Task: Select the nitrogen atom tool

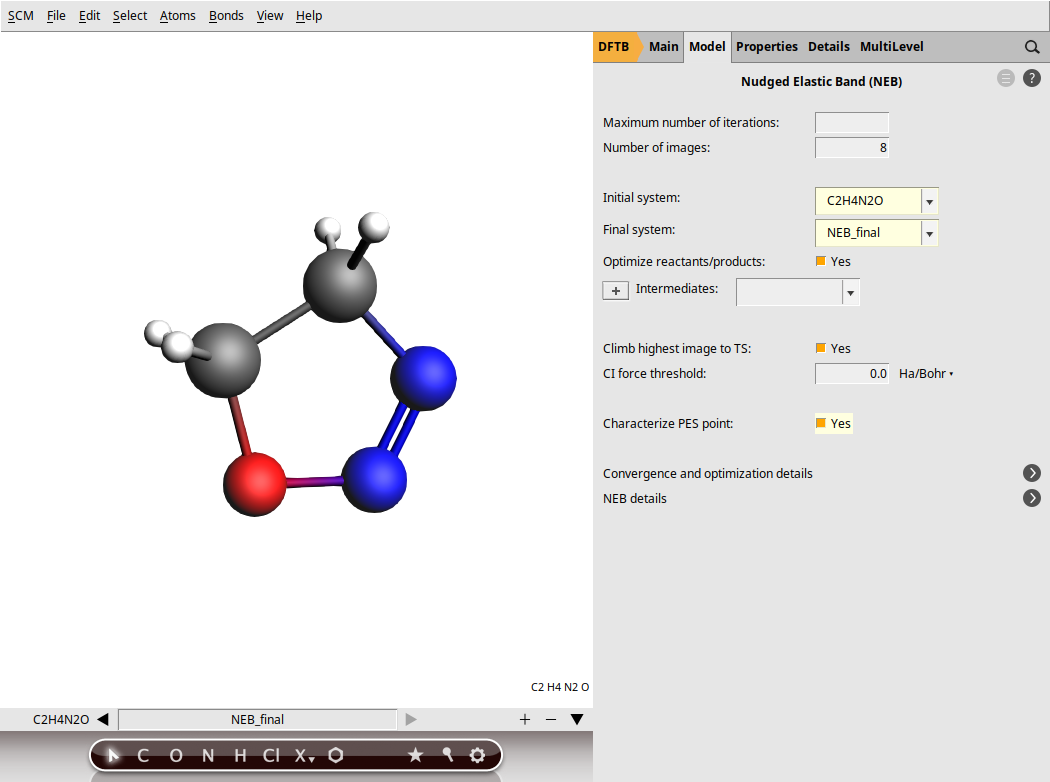Action: [207, 755]
